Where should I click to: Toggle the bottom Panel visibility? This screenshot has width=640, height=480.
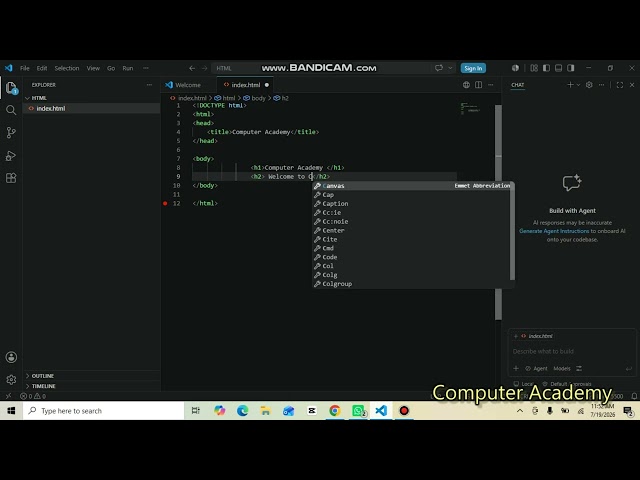click(558, 68)
